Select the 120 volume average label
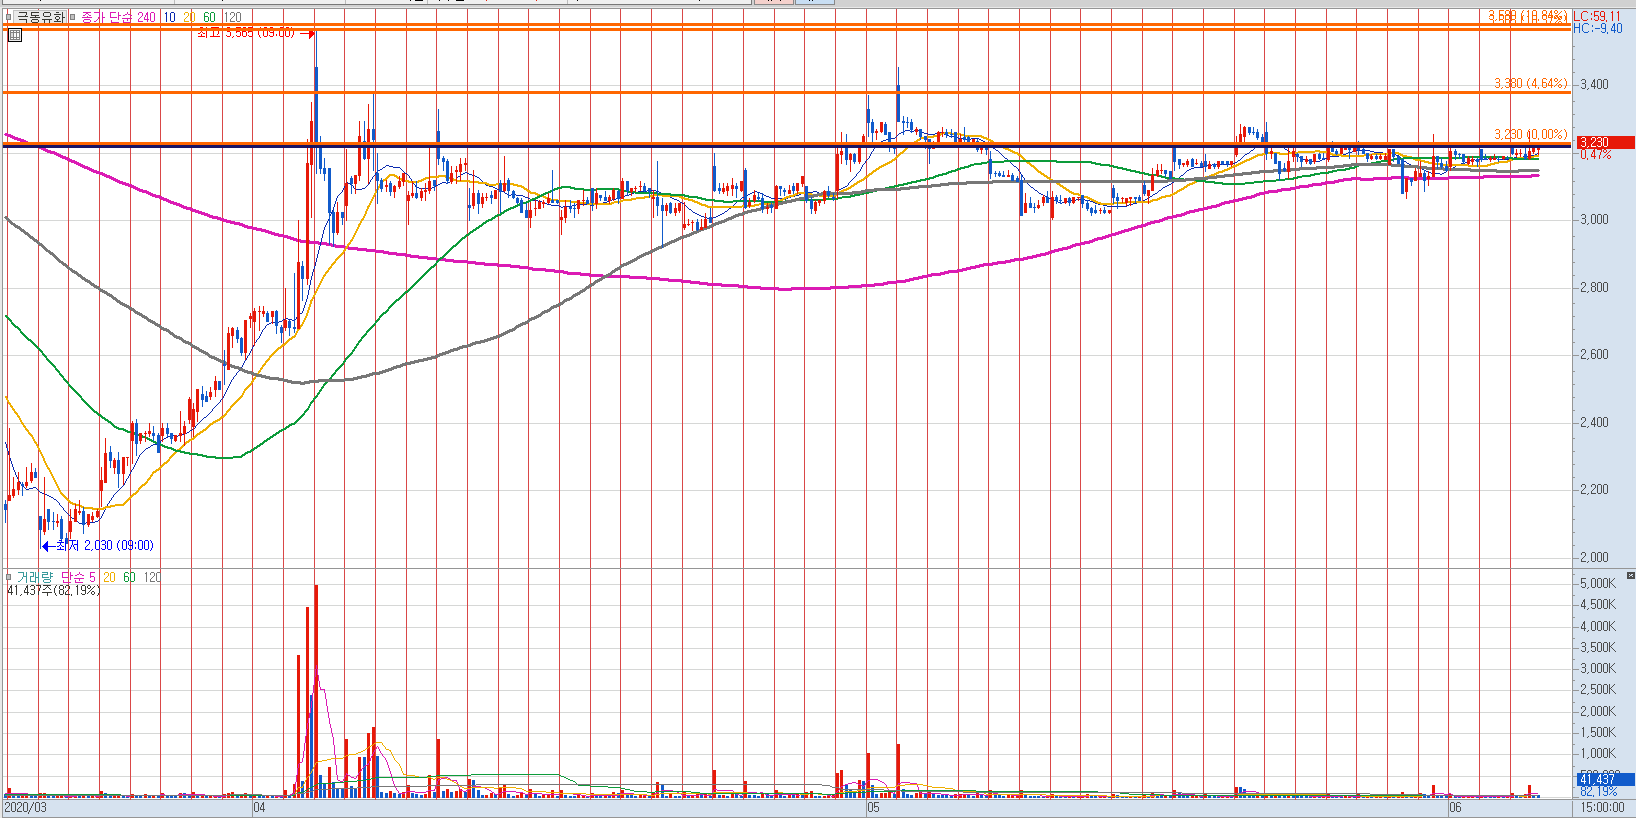 pyautogui.click(x=152, y=577)
